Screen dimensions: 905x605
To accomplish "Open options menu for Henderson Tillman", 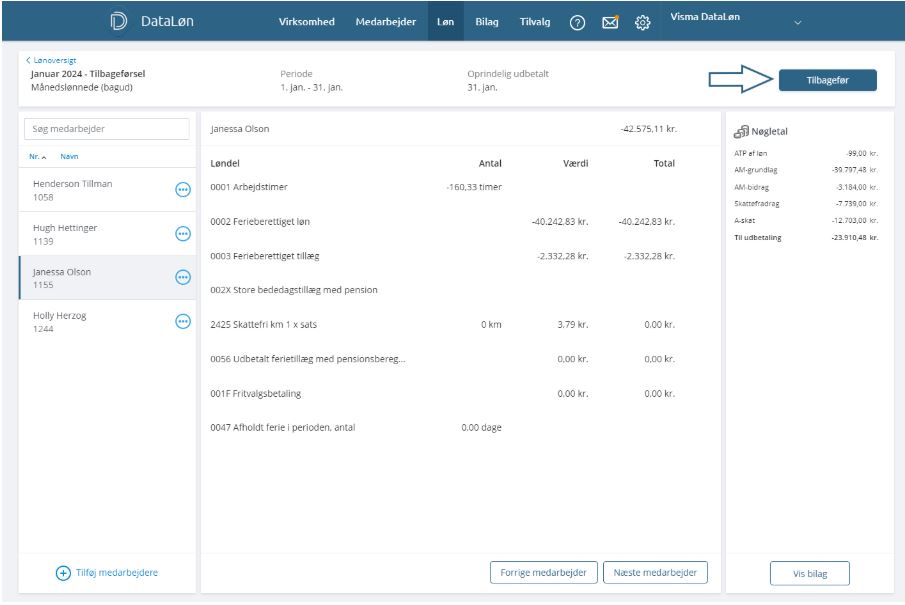I will (183, 189).
